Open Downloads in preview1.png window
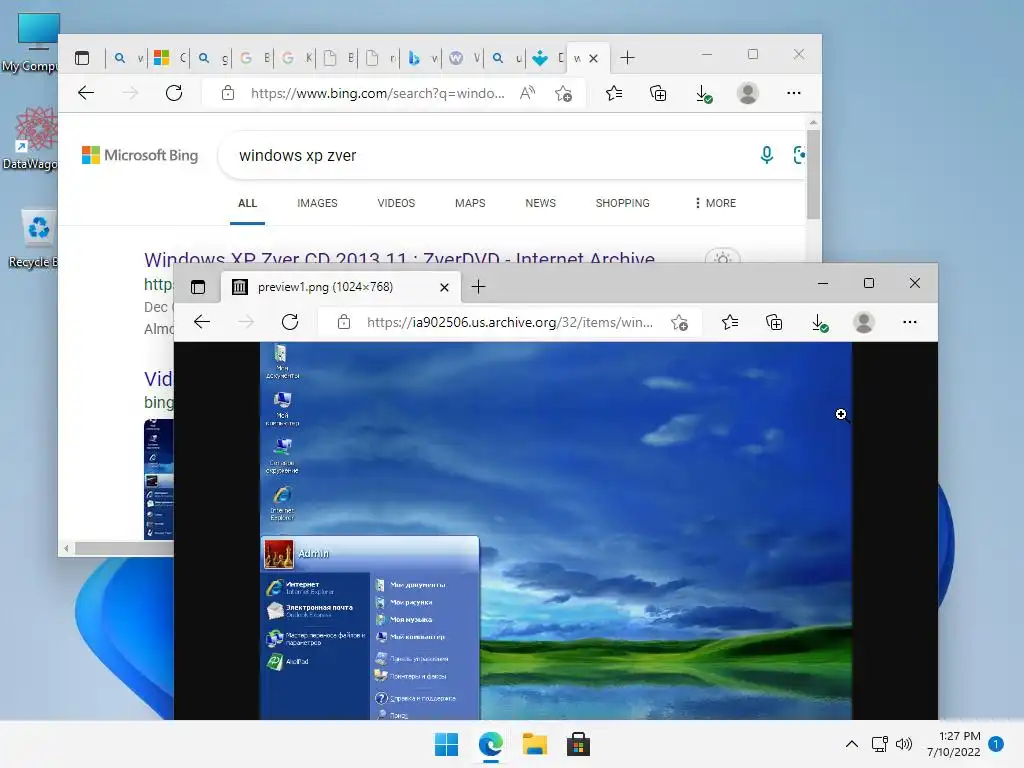Screen dimensions: 1024x768 coord(819,321)
